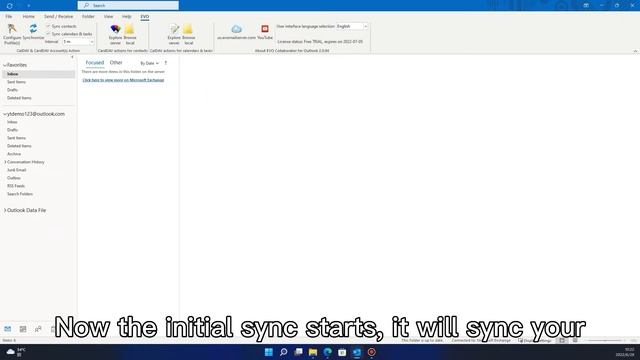Browse local folder for CardDAV contacts
Image resolution: width=640 pixels, height=360 pixels.
pyautogui.click(x=130, y=34)
